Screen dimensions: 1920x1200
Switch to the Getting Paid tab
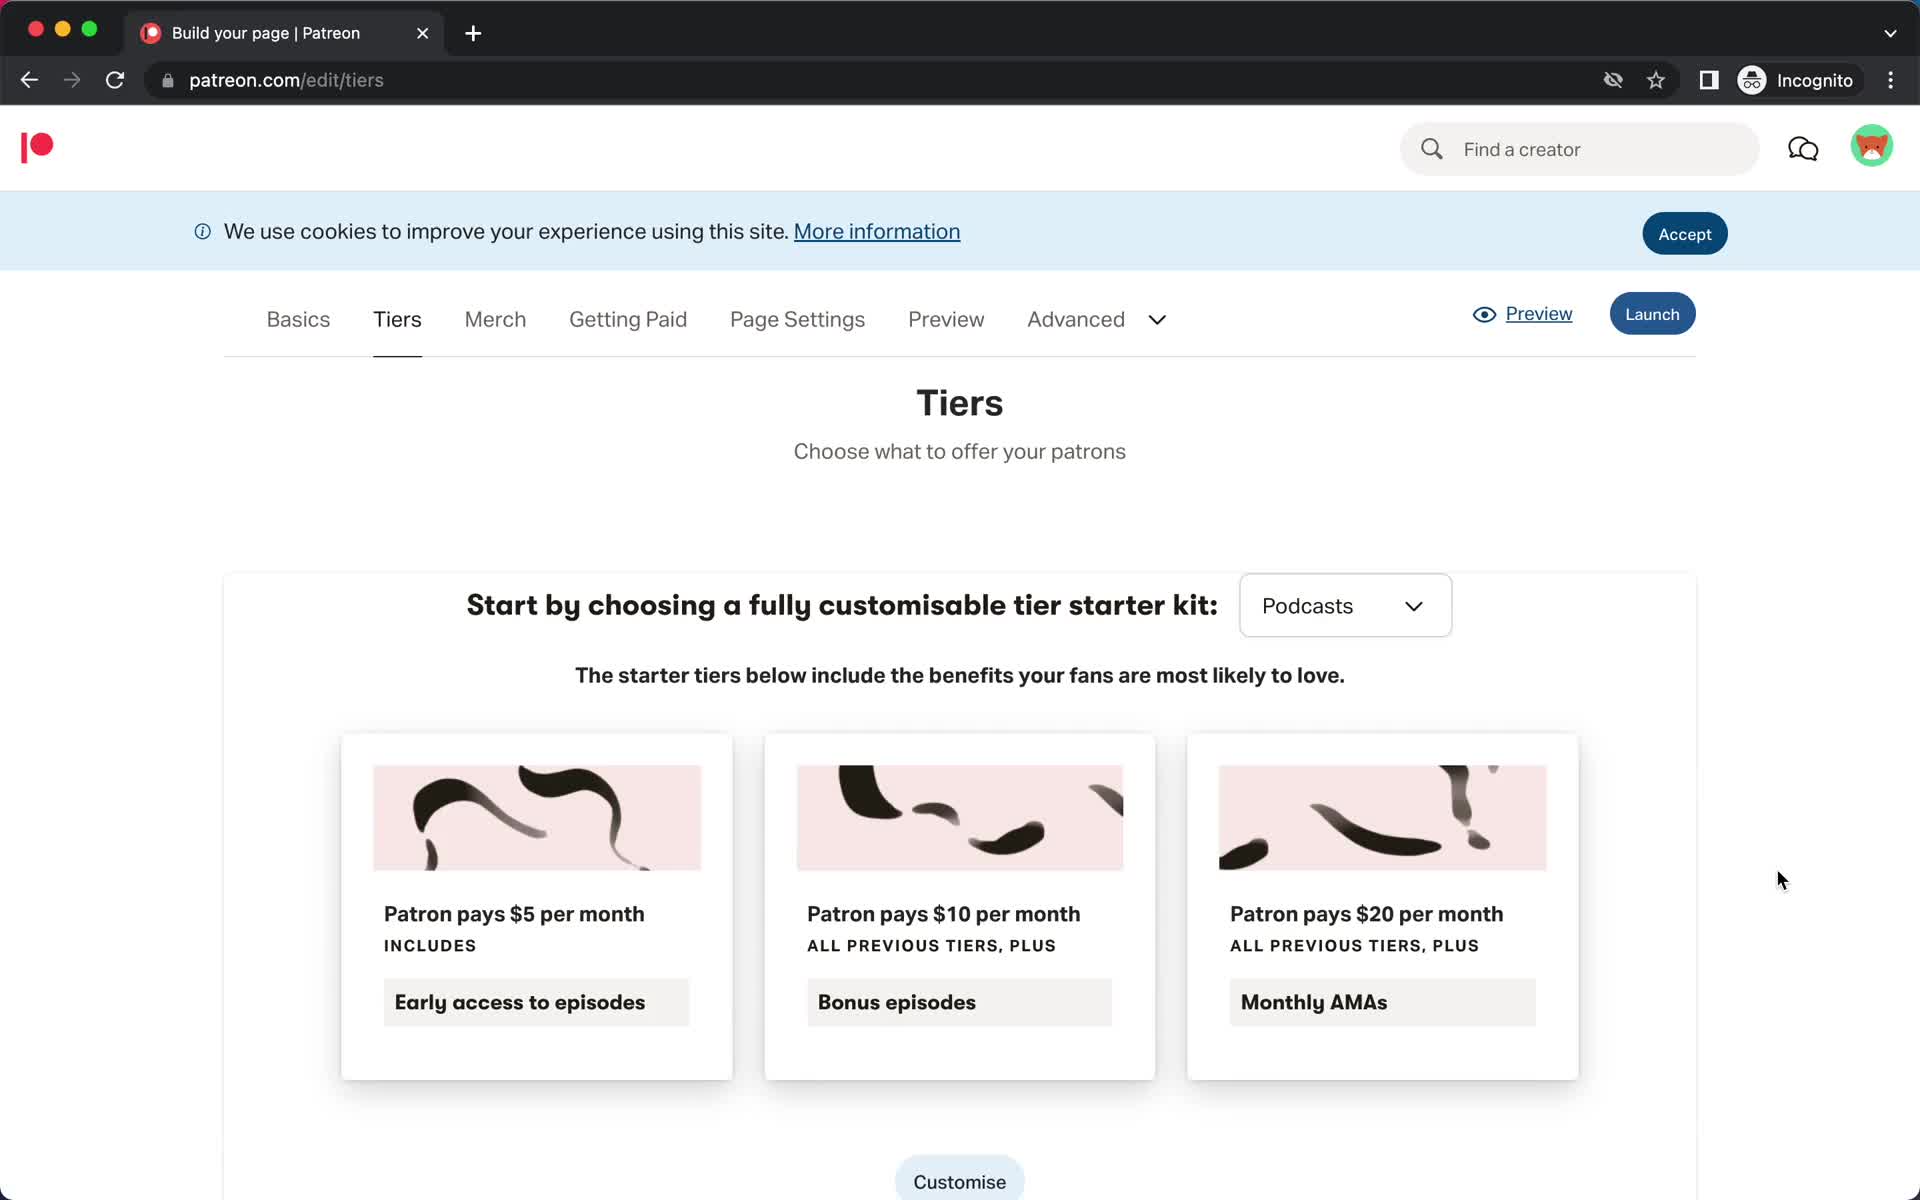coord(628,318)
